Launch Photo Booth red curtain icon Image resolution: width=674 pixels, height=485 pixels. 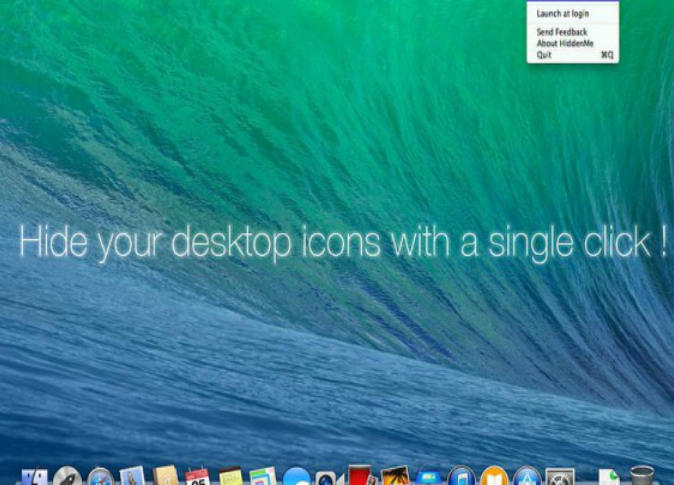[361, 477]
